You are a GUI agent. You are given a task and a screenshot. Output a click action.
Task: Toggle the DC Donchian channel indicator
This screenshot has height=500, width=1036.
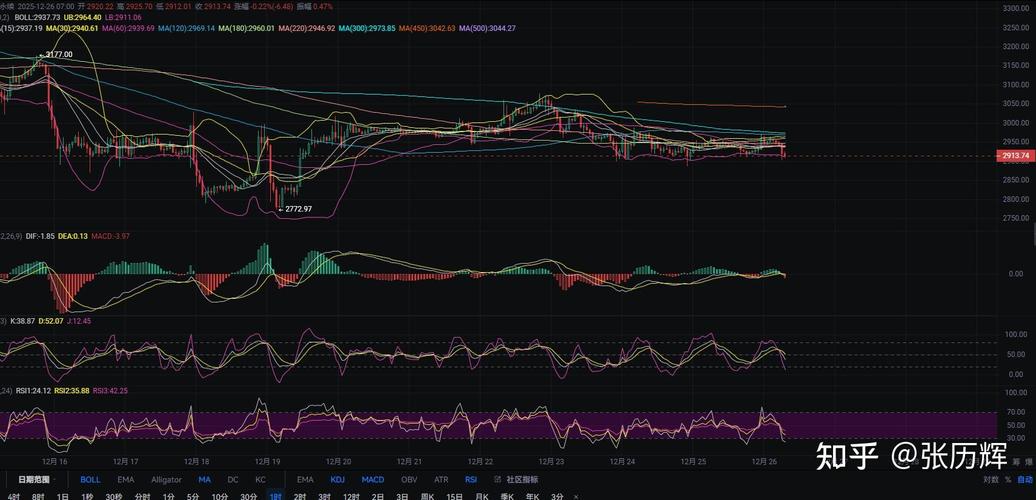click(233, 480)
